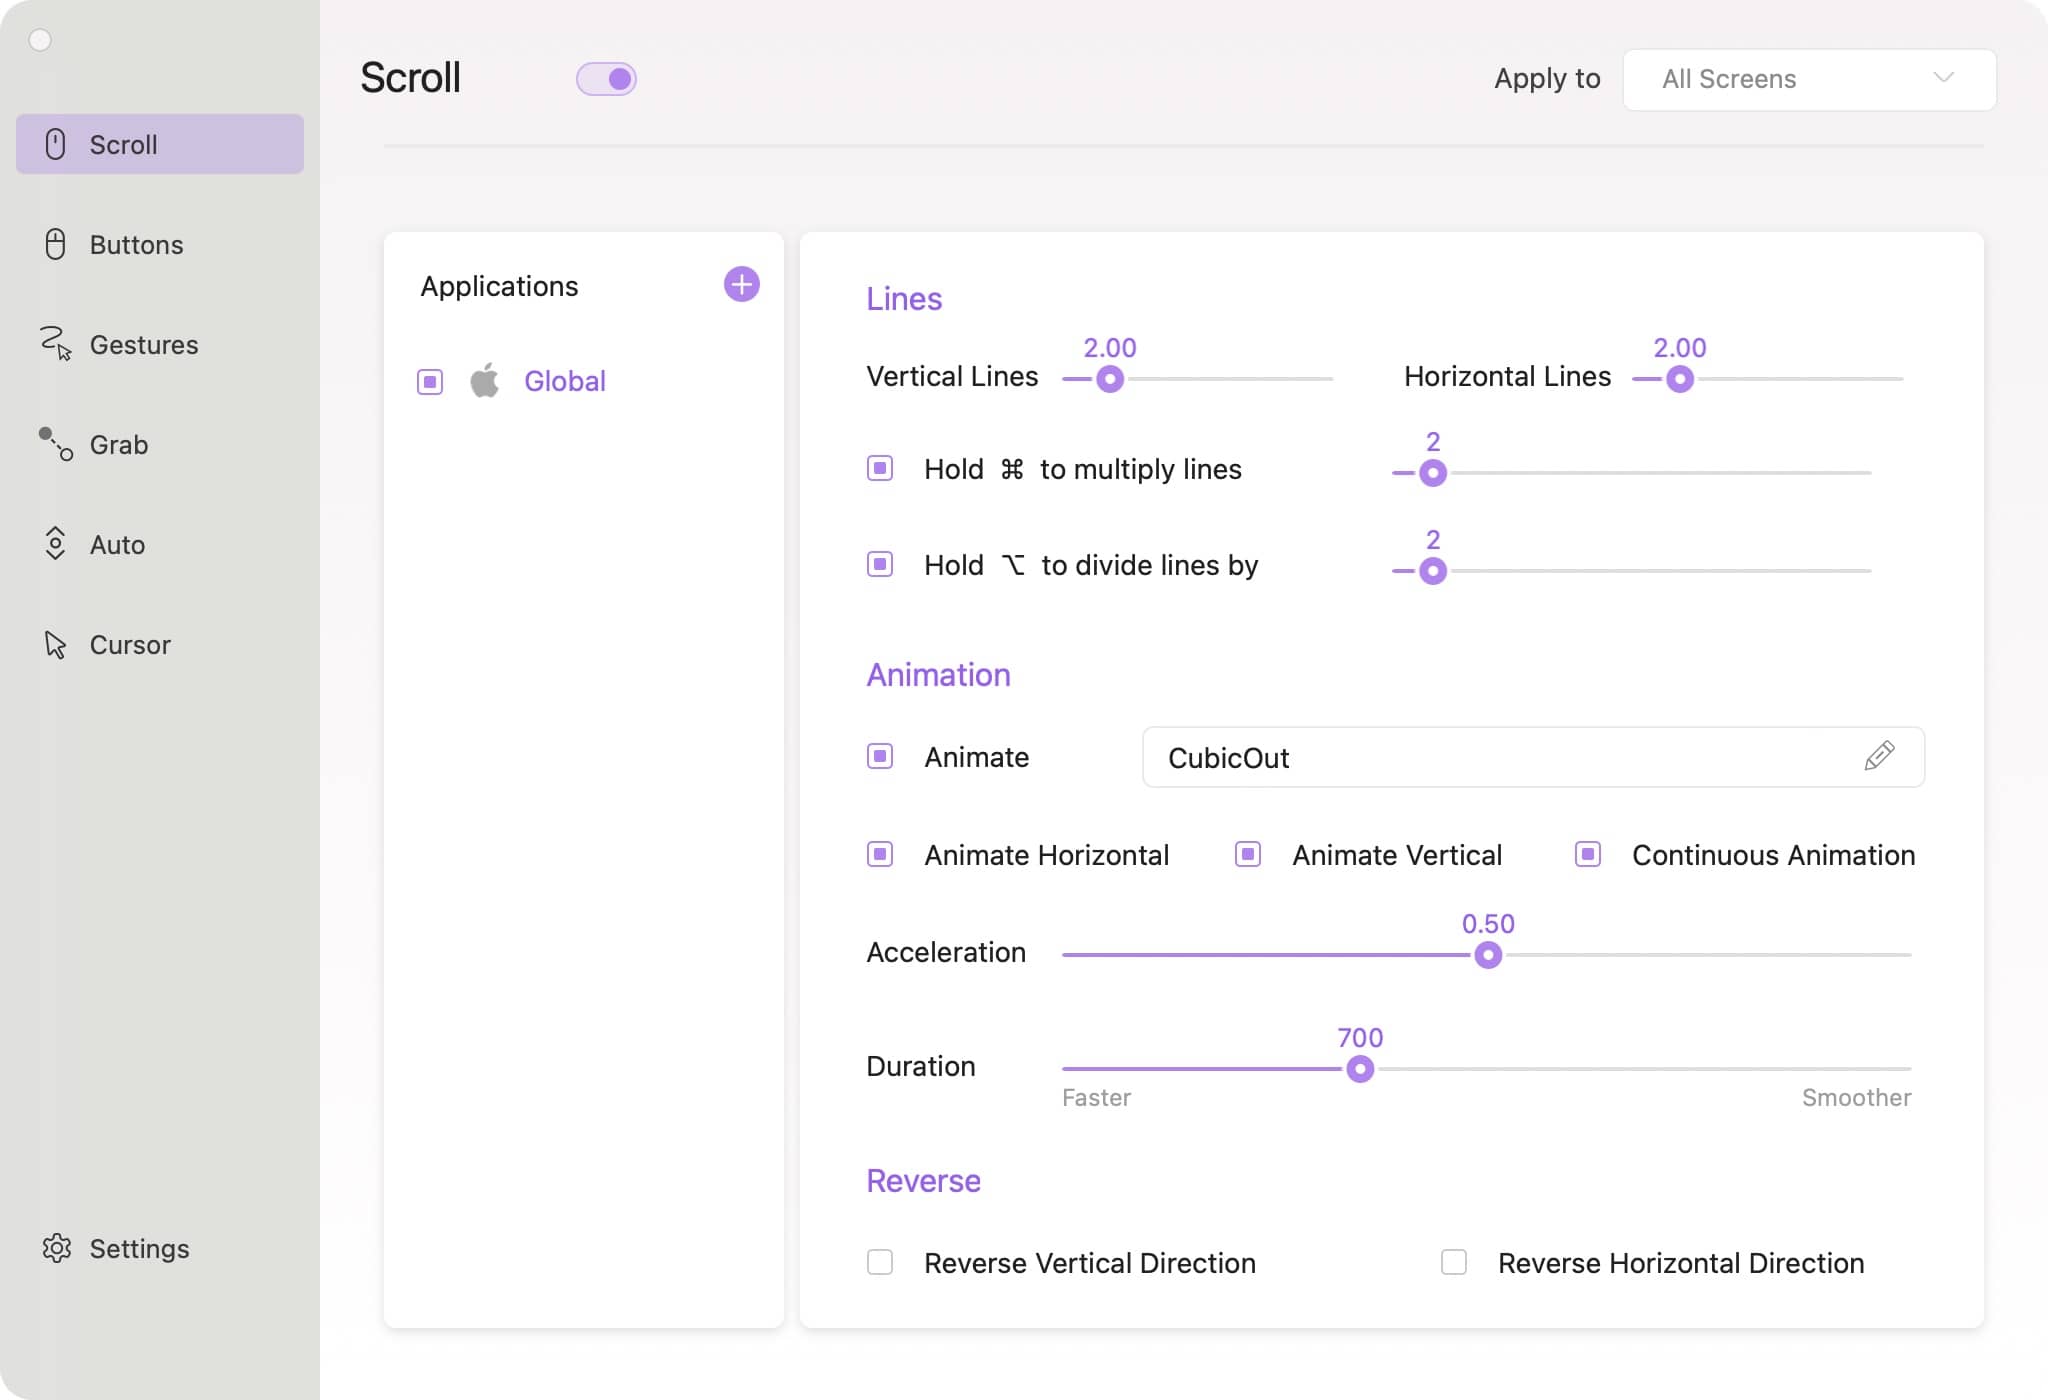The height and width of the screenshot is (1400, 2048).
Task: Add an application with the plus icon
Action: pyautogui.click(x=741, y=285)
